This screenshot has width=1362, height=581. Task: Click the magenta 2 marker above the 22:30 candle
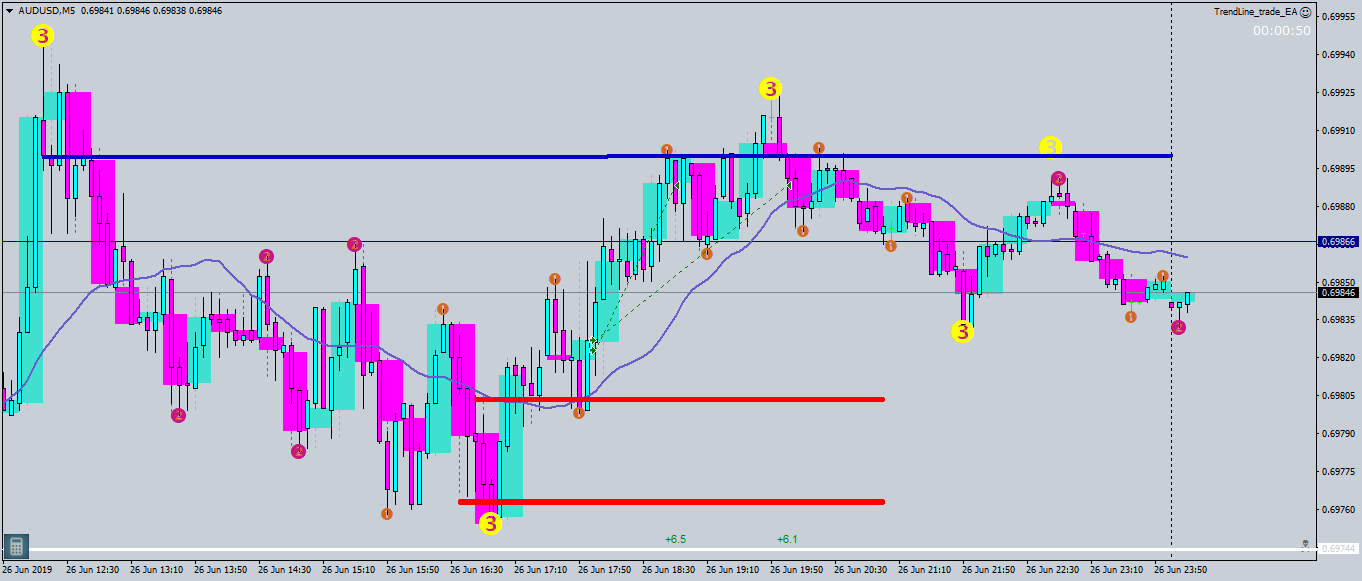[x=1059, y=179]
